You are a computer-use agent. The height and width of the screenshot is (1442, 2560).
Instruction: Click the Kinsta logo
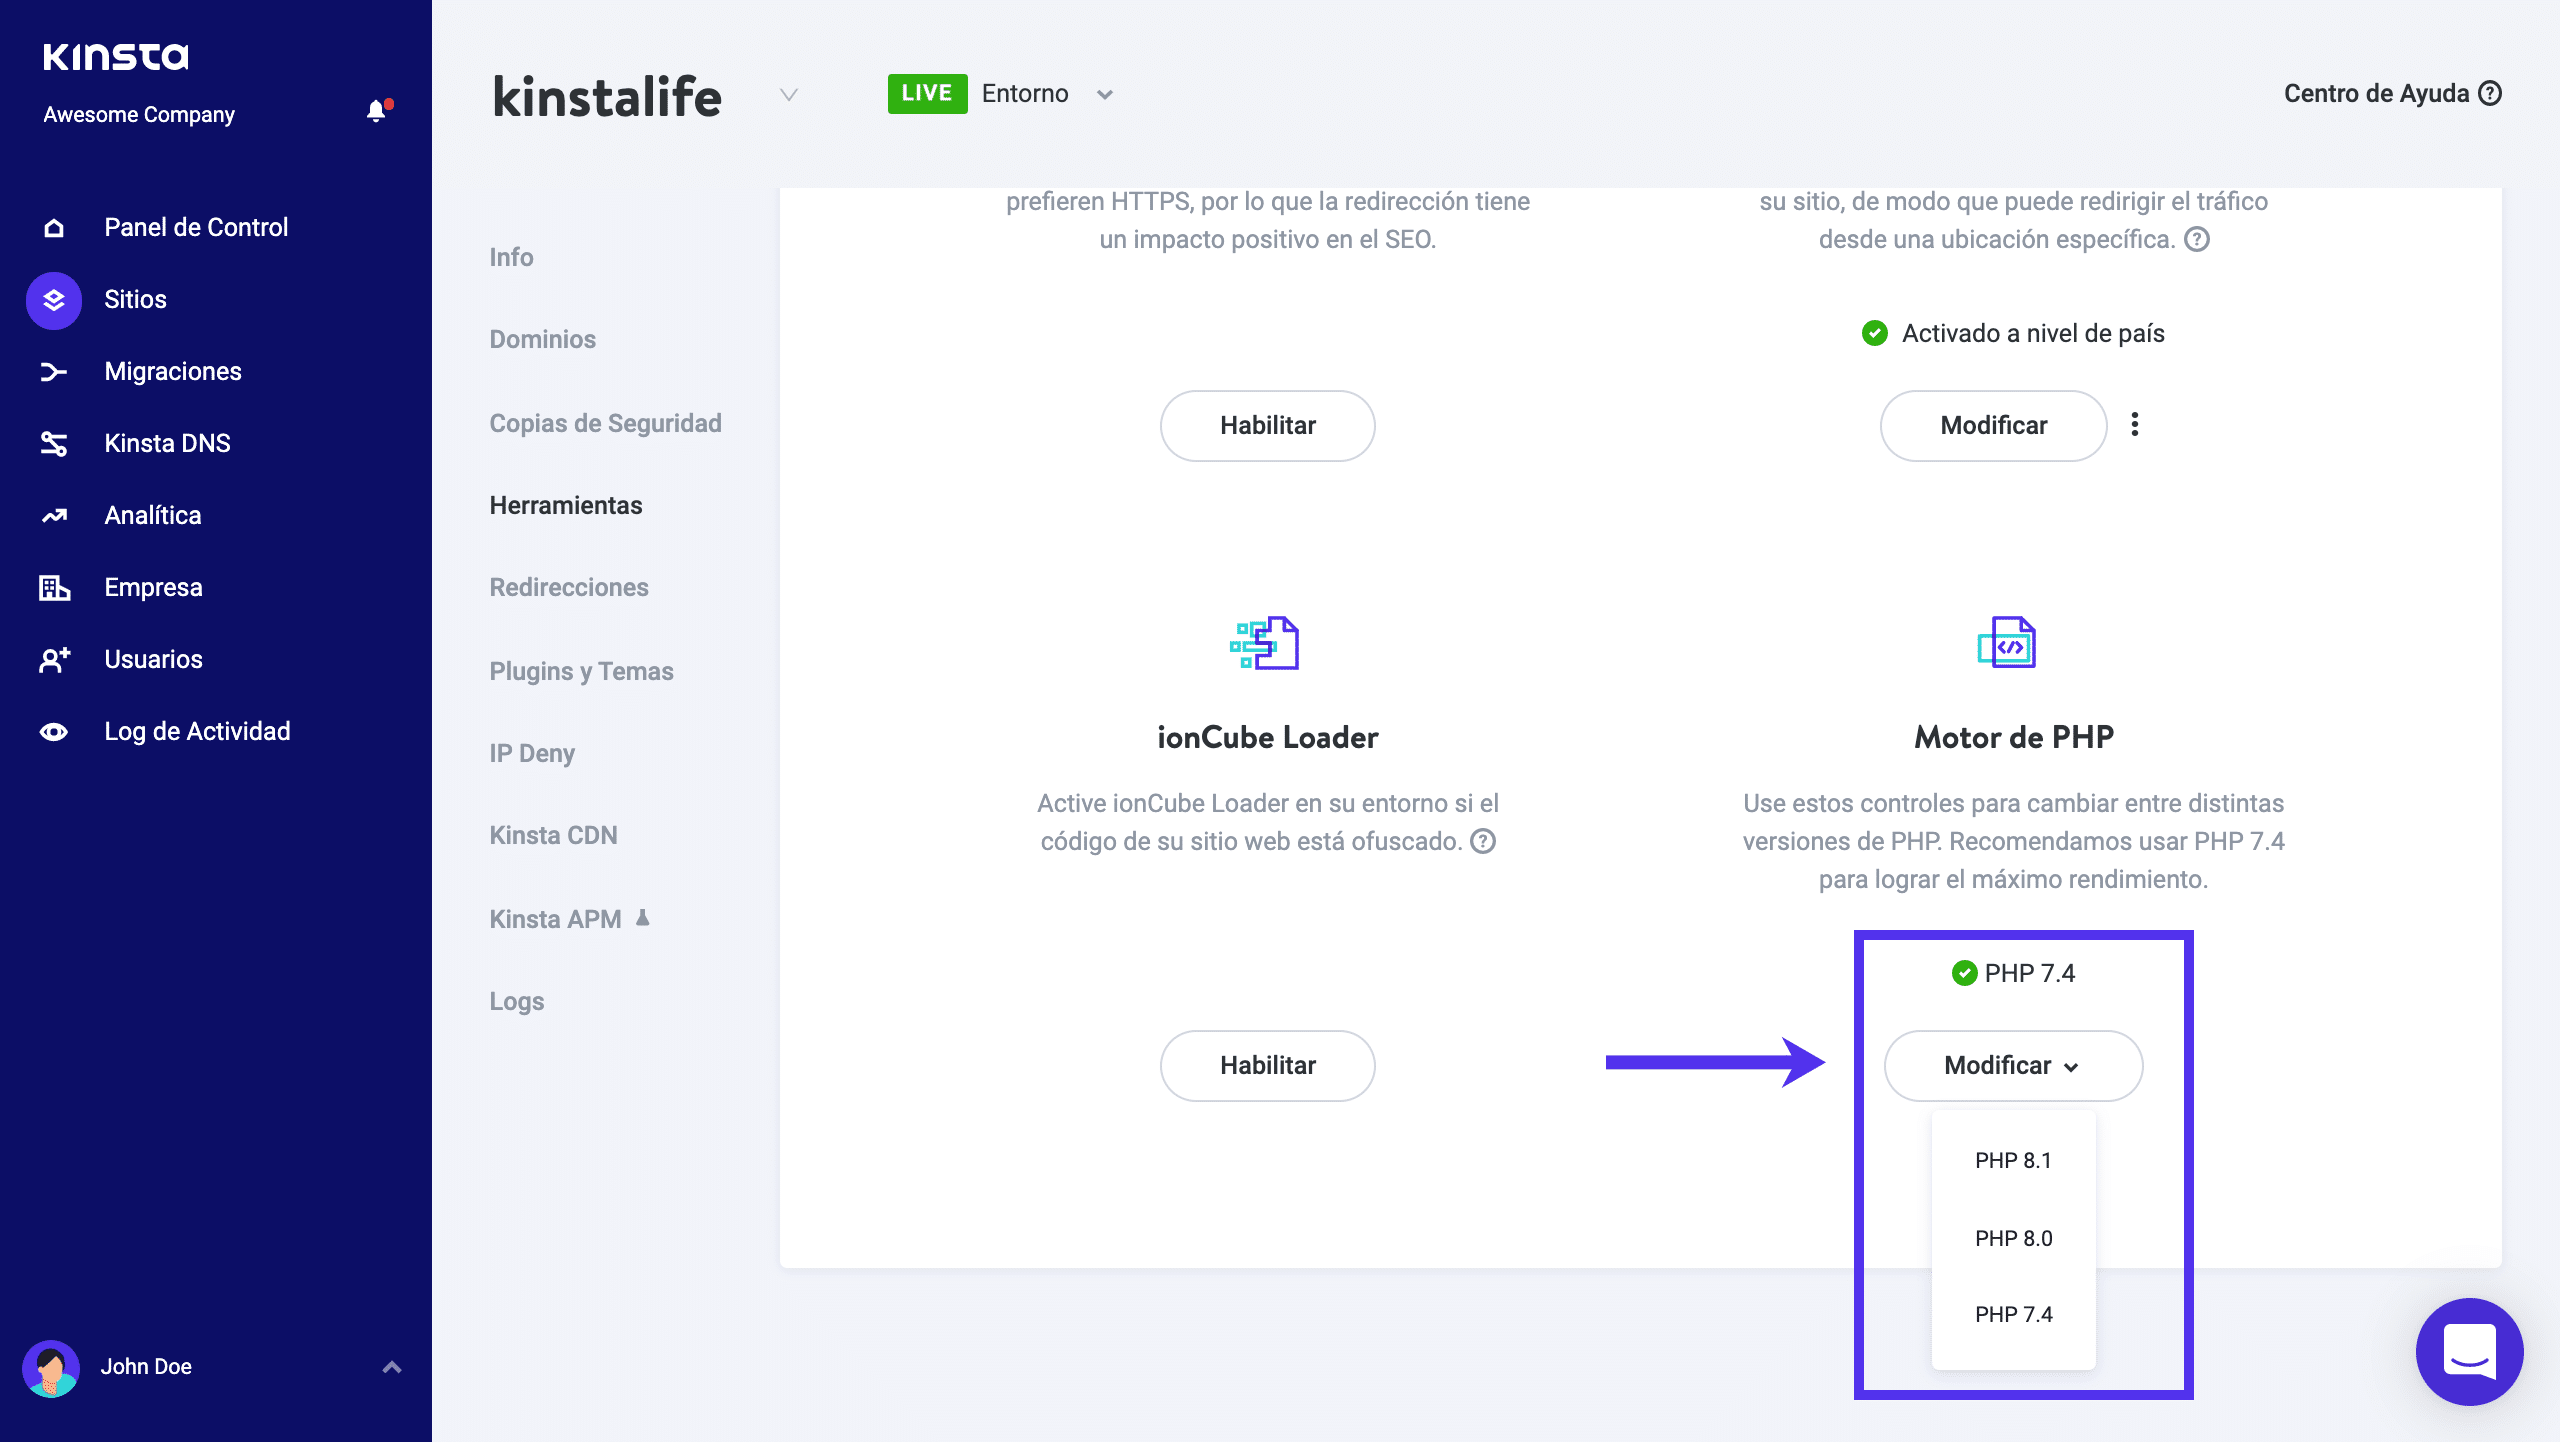116,57
